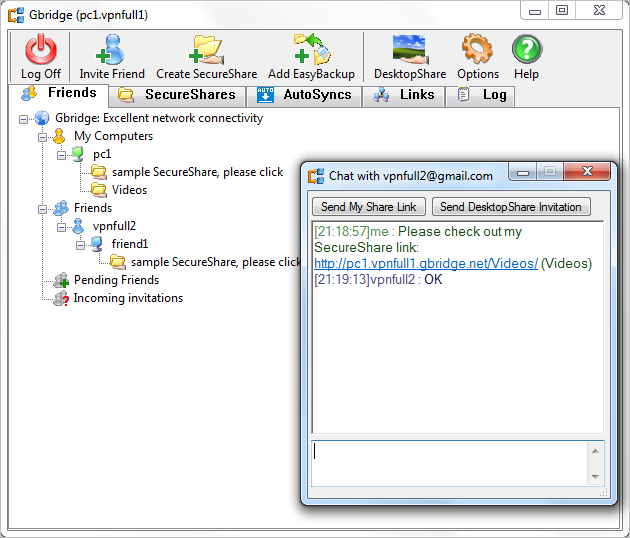Collapse the pc1 tree node
This screenshot has width=630, height=538.
tap(61, 155)
